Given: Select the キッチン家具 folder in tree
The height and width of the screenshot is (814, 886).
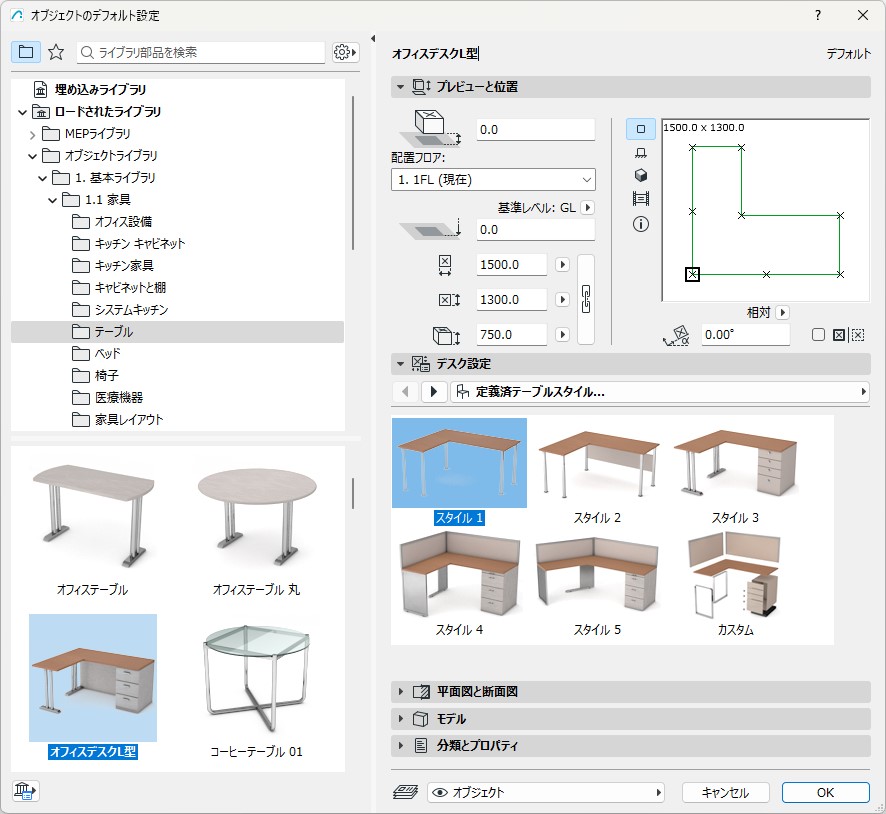Looking at the screenshot, I should (x=124, y=266).
